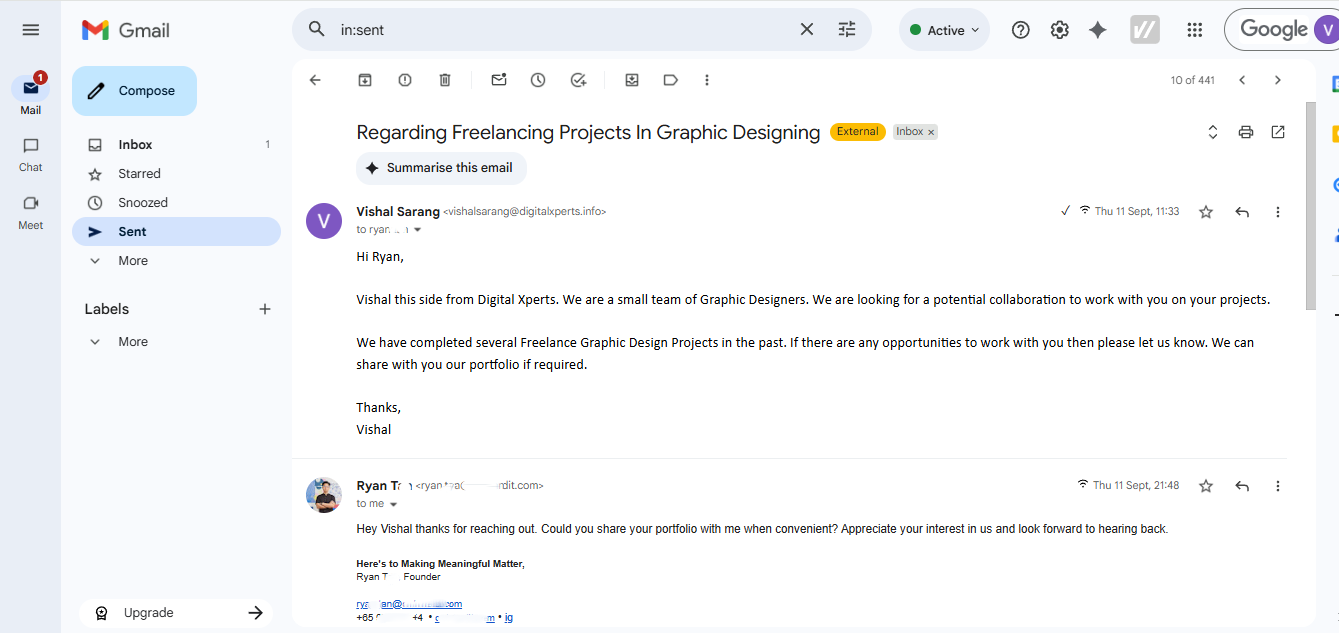Click Summarise this email
The image size is (1339, 633).
click(441, 168)
